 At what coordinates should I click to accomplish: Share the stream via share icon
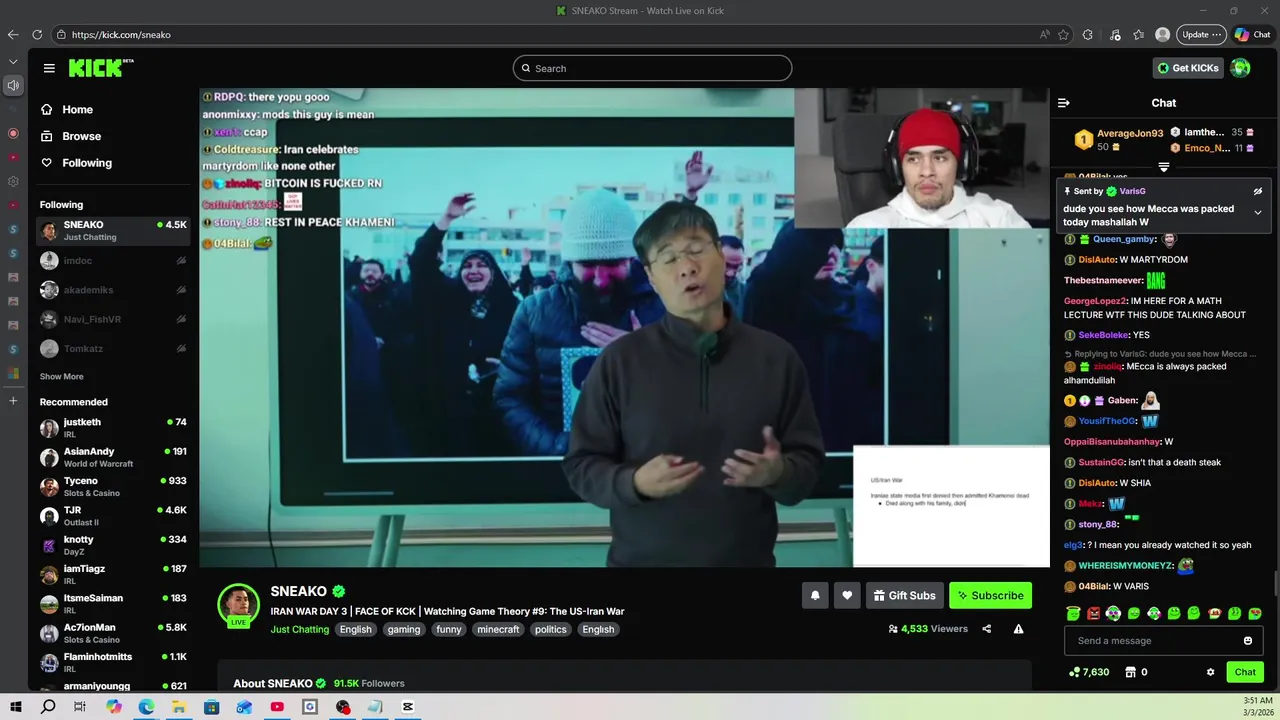click(x=987, y=629)
